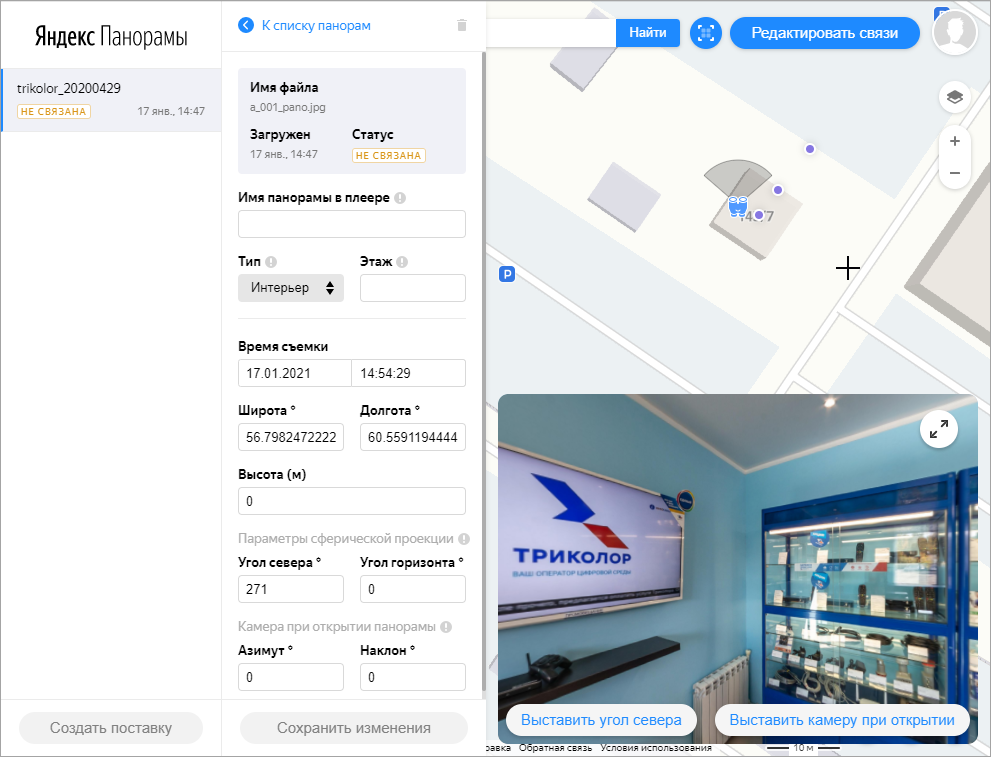Focus the map search input box
This screenshot has width=991, height=757.
[x=551, y=33]
